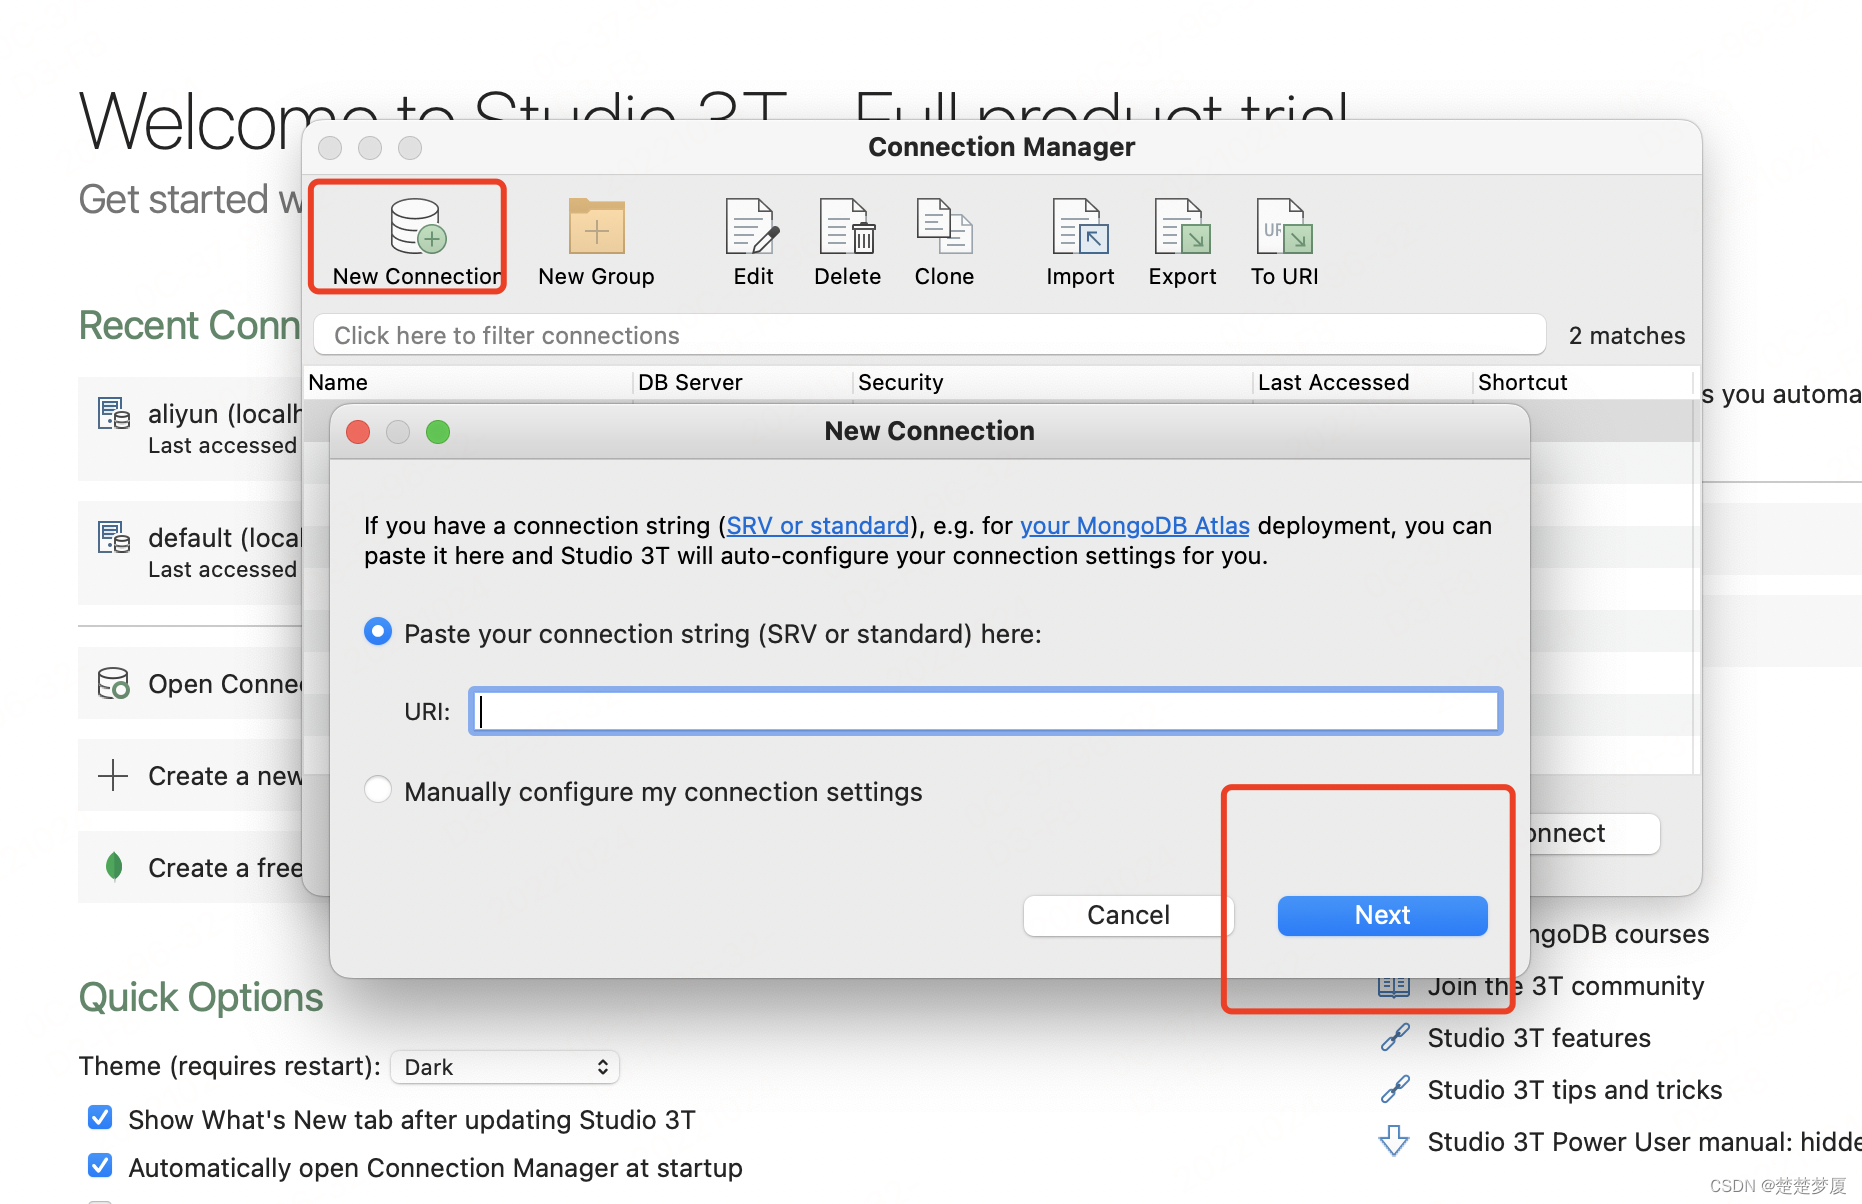Viewport: 1862px width, 1204px height.
Task: Click the plus icon for Create a new
Action: tap(113, 775)
